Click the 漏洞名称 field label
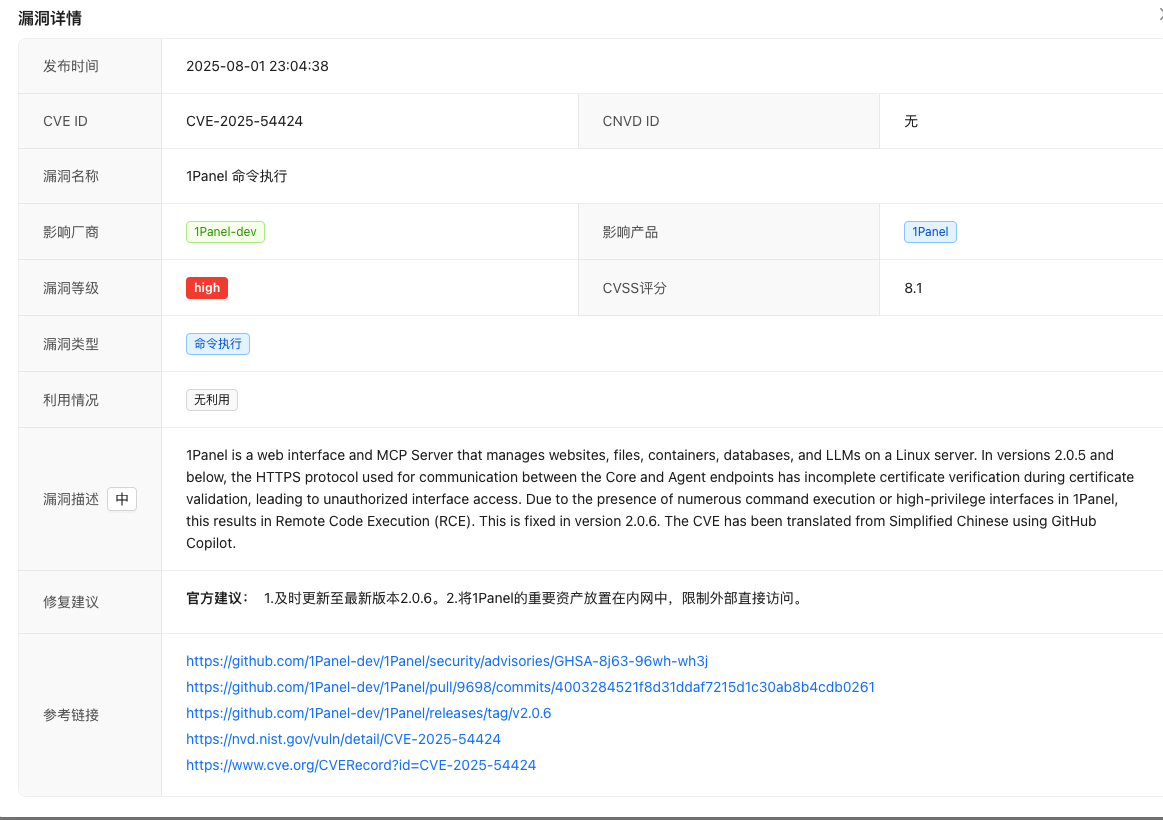1163x820 pixels. (x=70, y=176)
